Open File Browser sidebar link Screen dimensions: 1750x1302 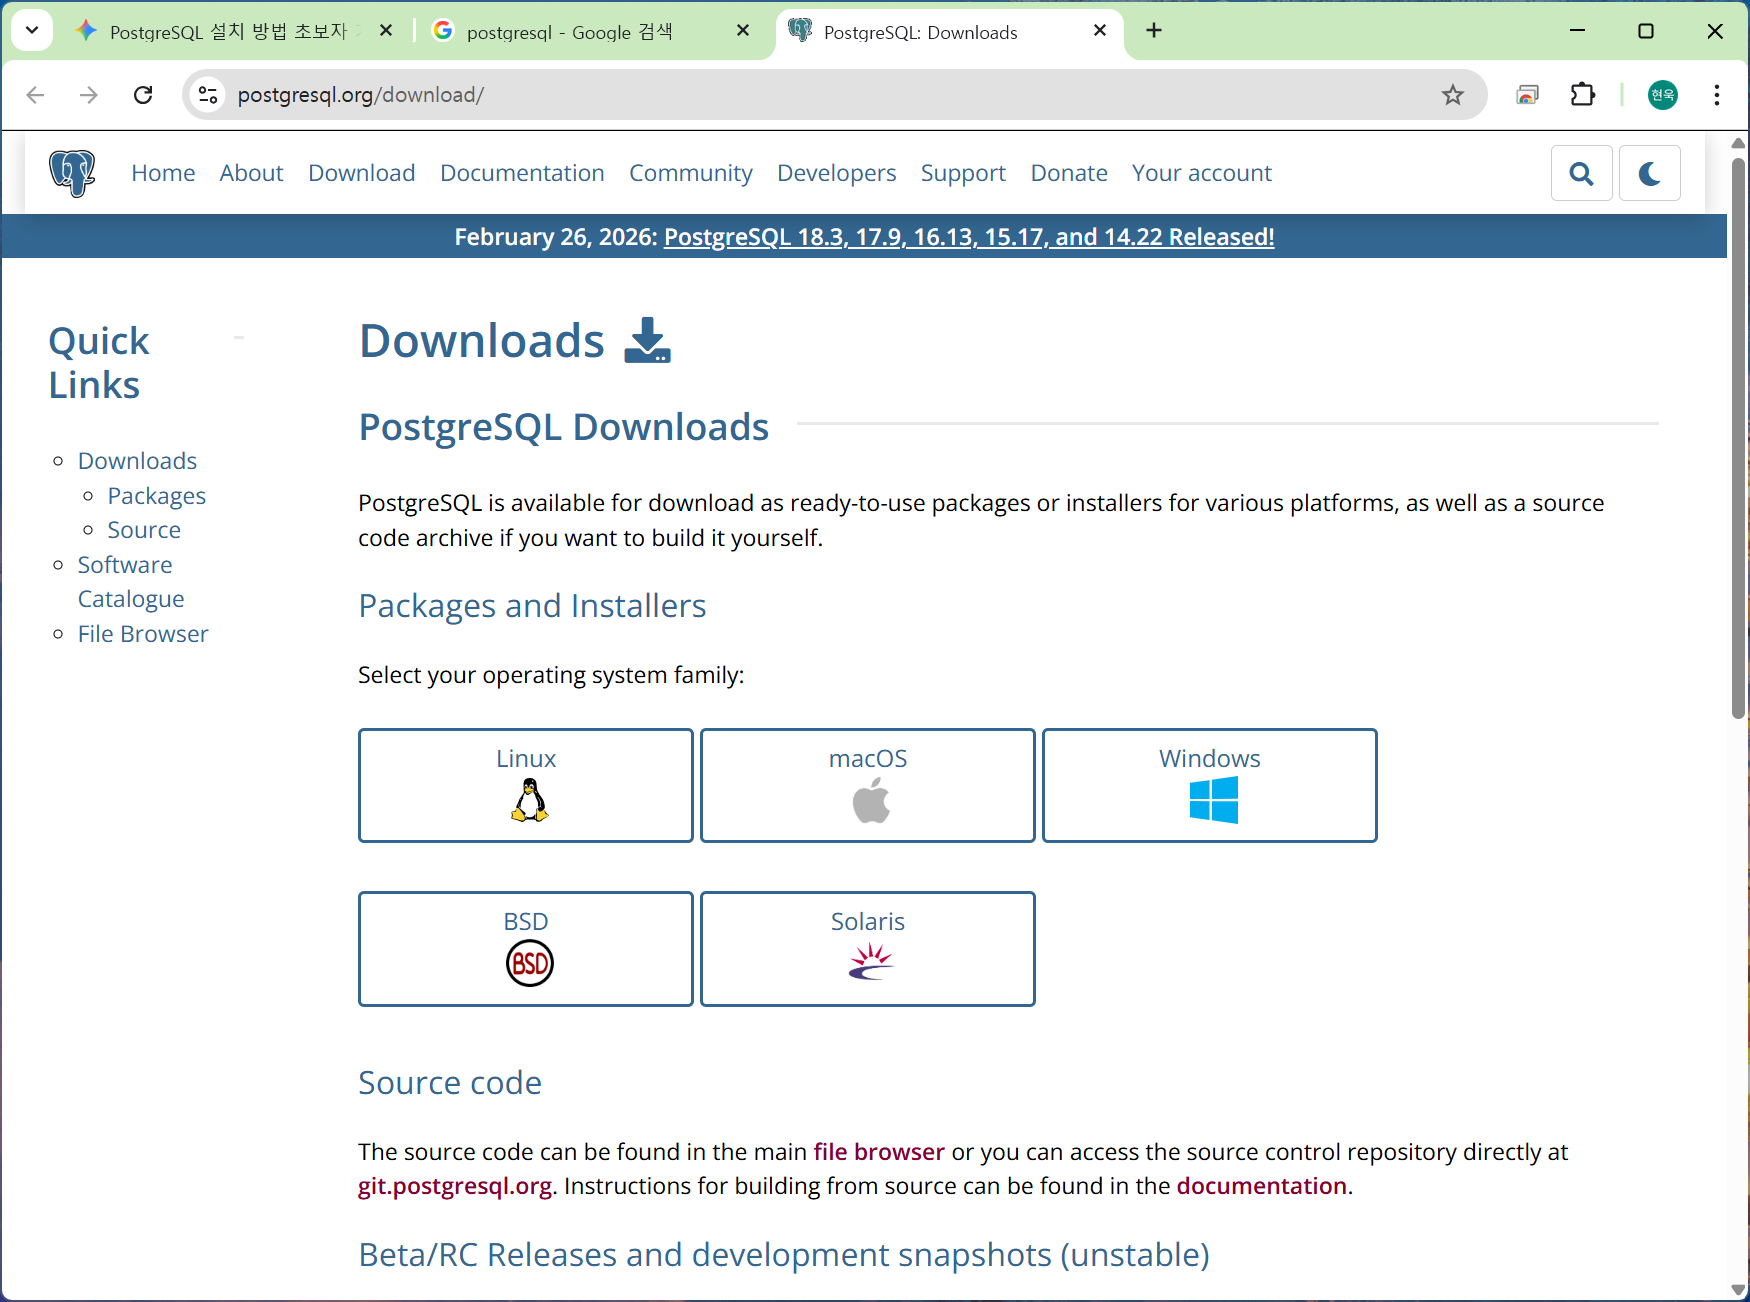(x=143, y=634)
